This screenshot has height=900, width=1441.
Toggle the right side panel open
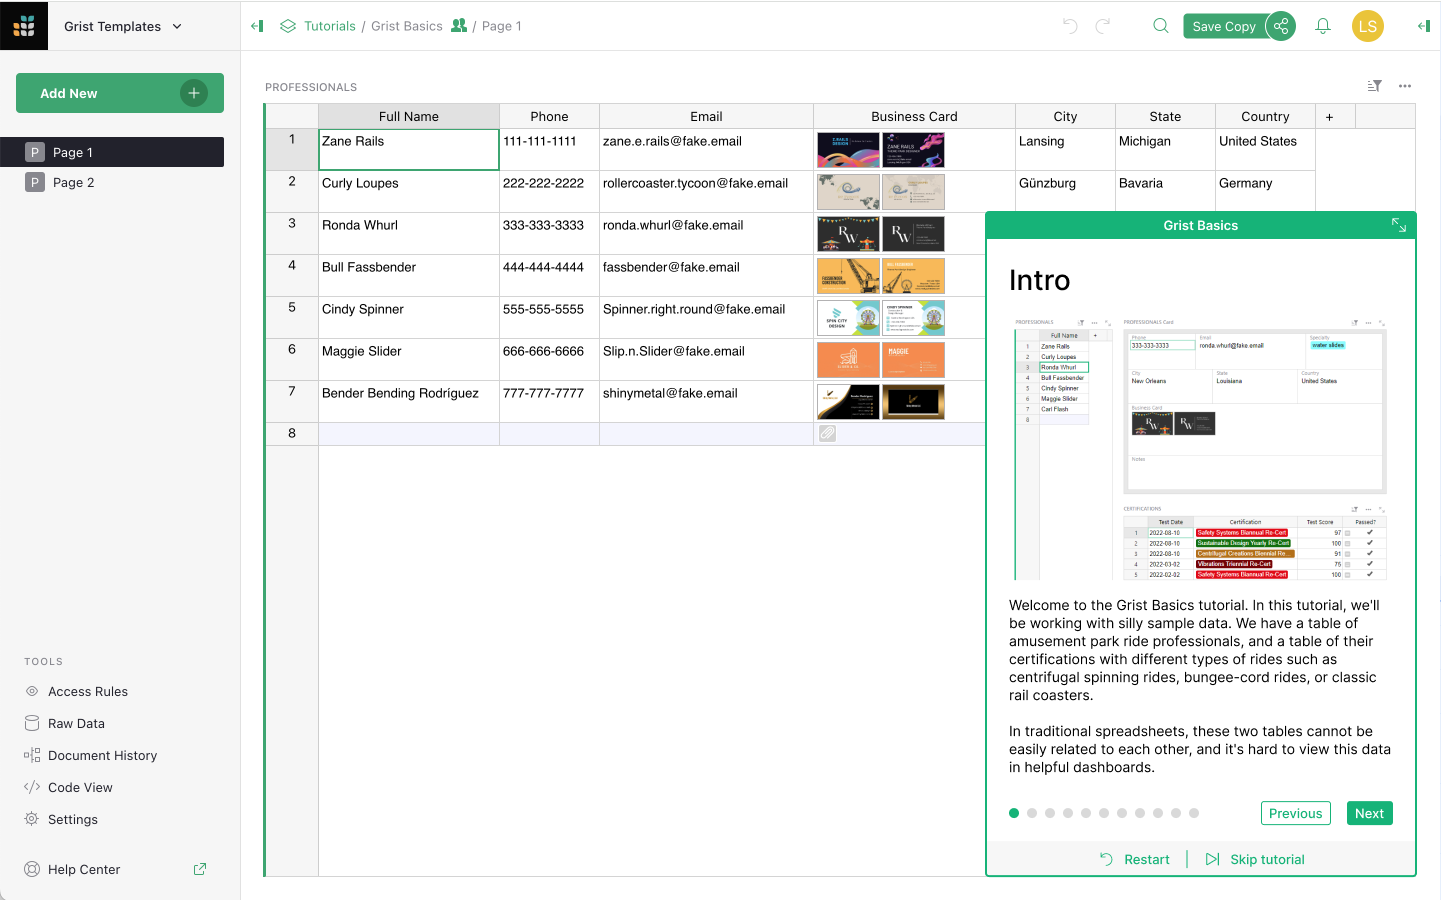tap(1423, 26)
